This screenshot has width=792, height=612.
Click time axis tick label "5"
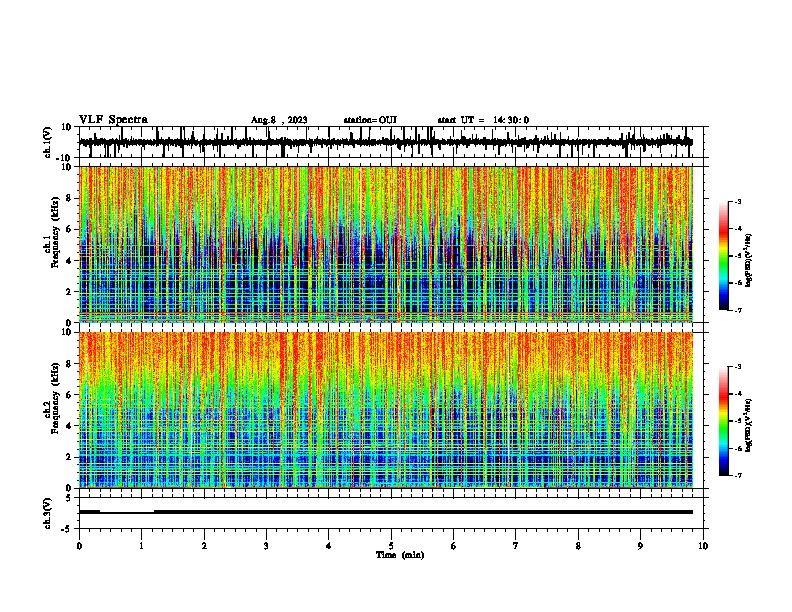[x=391, y=546]
